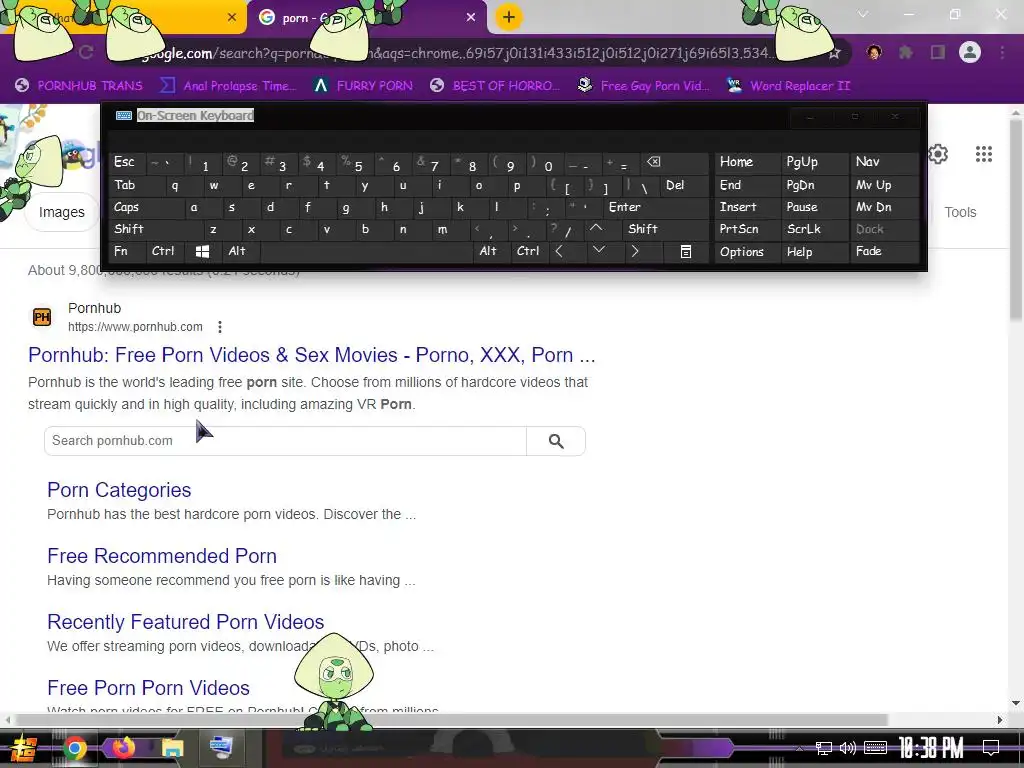Open the 'BEST OF HORRO...' bookmark
1024x768 pixels.
pyautogui.click(x=495, y=86)
